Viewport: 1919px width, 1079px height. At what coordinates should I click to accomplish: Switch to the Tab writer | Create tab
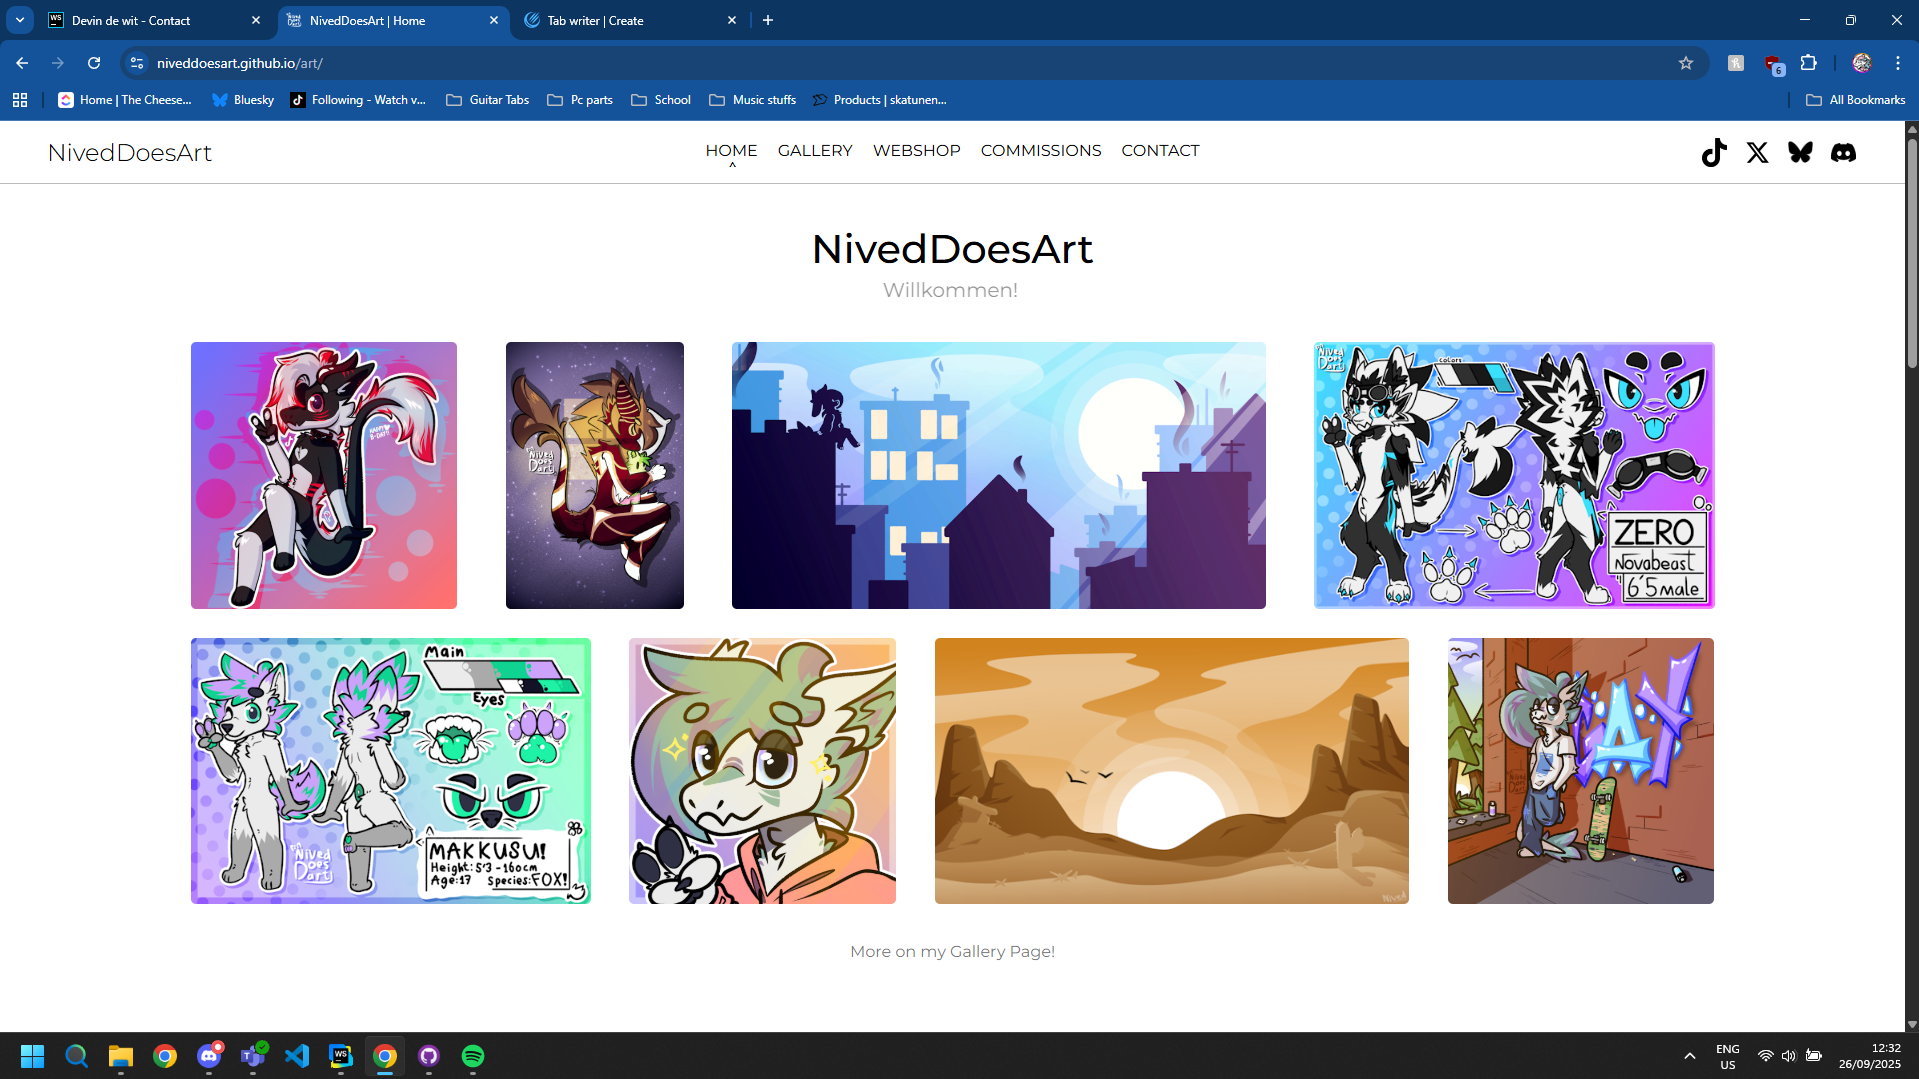(x=630, y=20)
